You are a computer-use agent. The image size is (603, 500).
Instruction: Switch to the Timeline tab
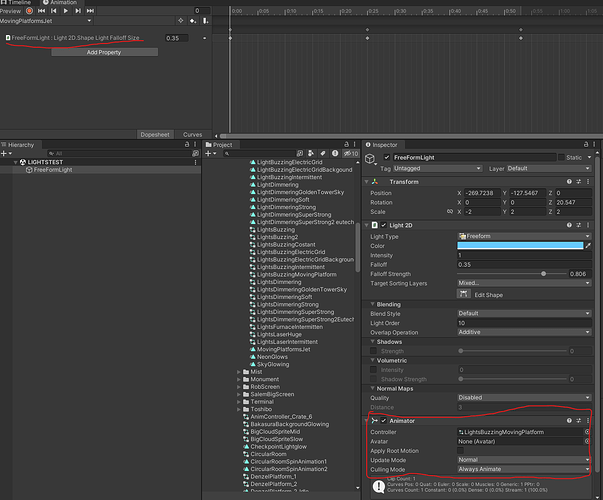(x=18, y=3)
